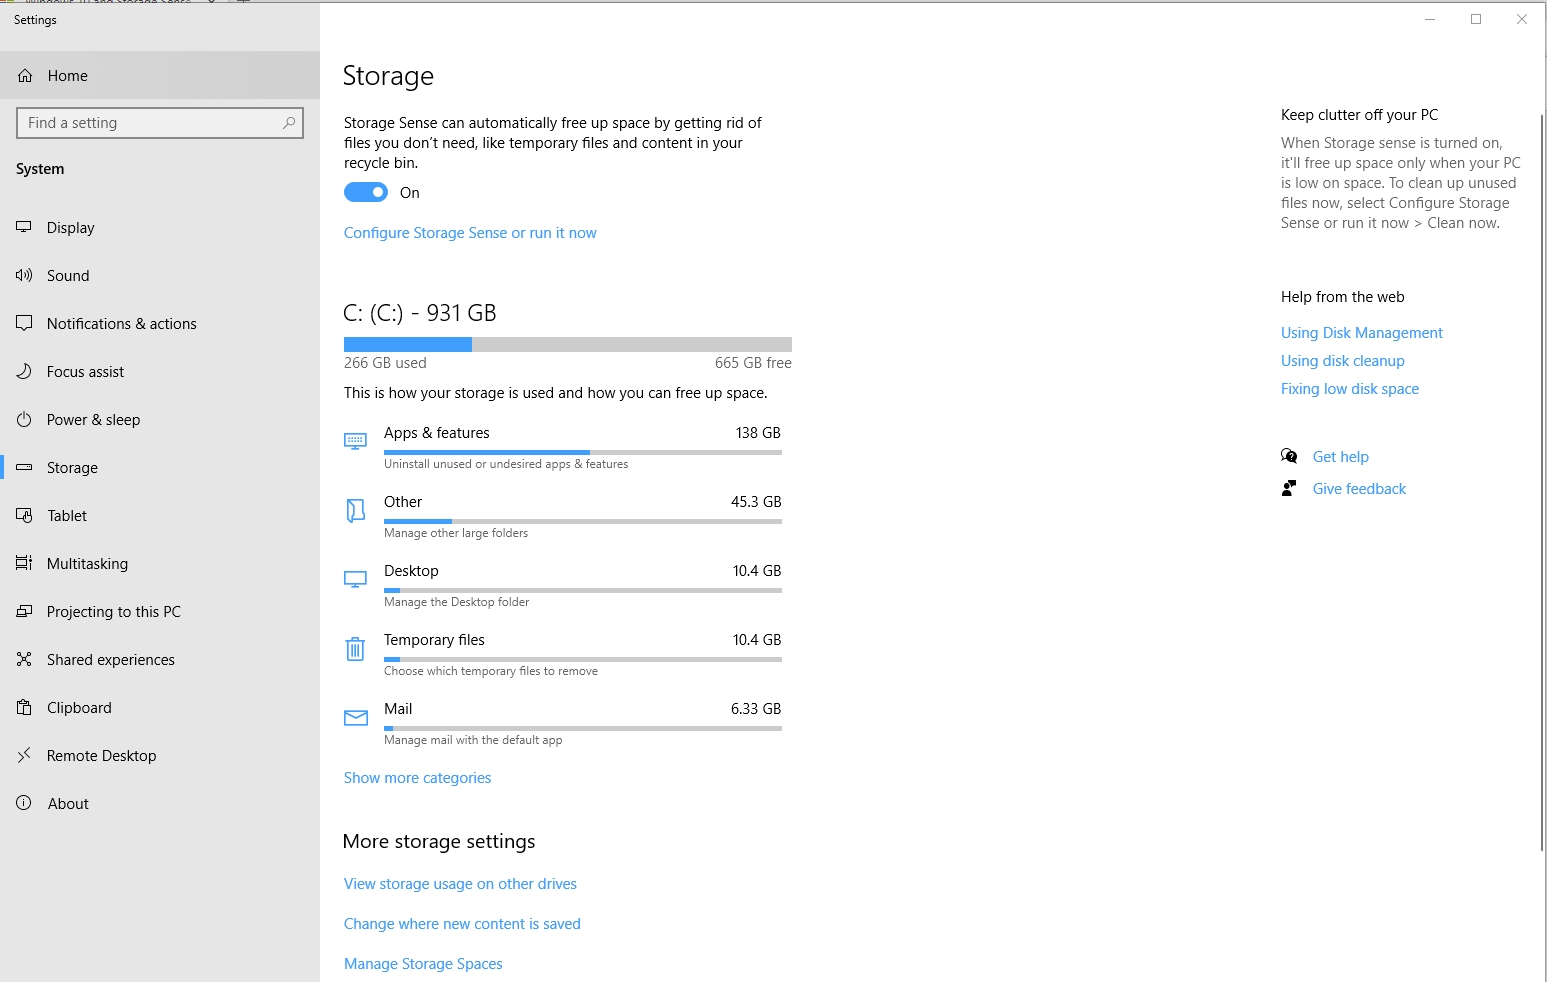This screenshot has width=1547, height=982.
Task: Turn off the Storage Sense toggle
Action: pyautogui.click(x=366, y=192)
